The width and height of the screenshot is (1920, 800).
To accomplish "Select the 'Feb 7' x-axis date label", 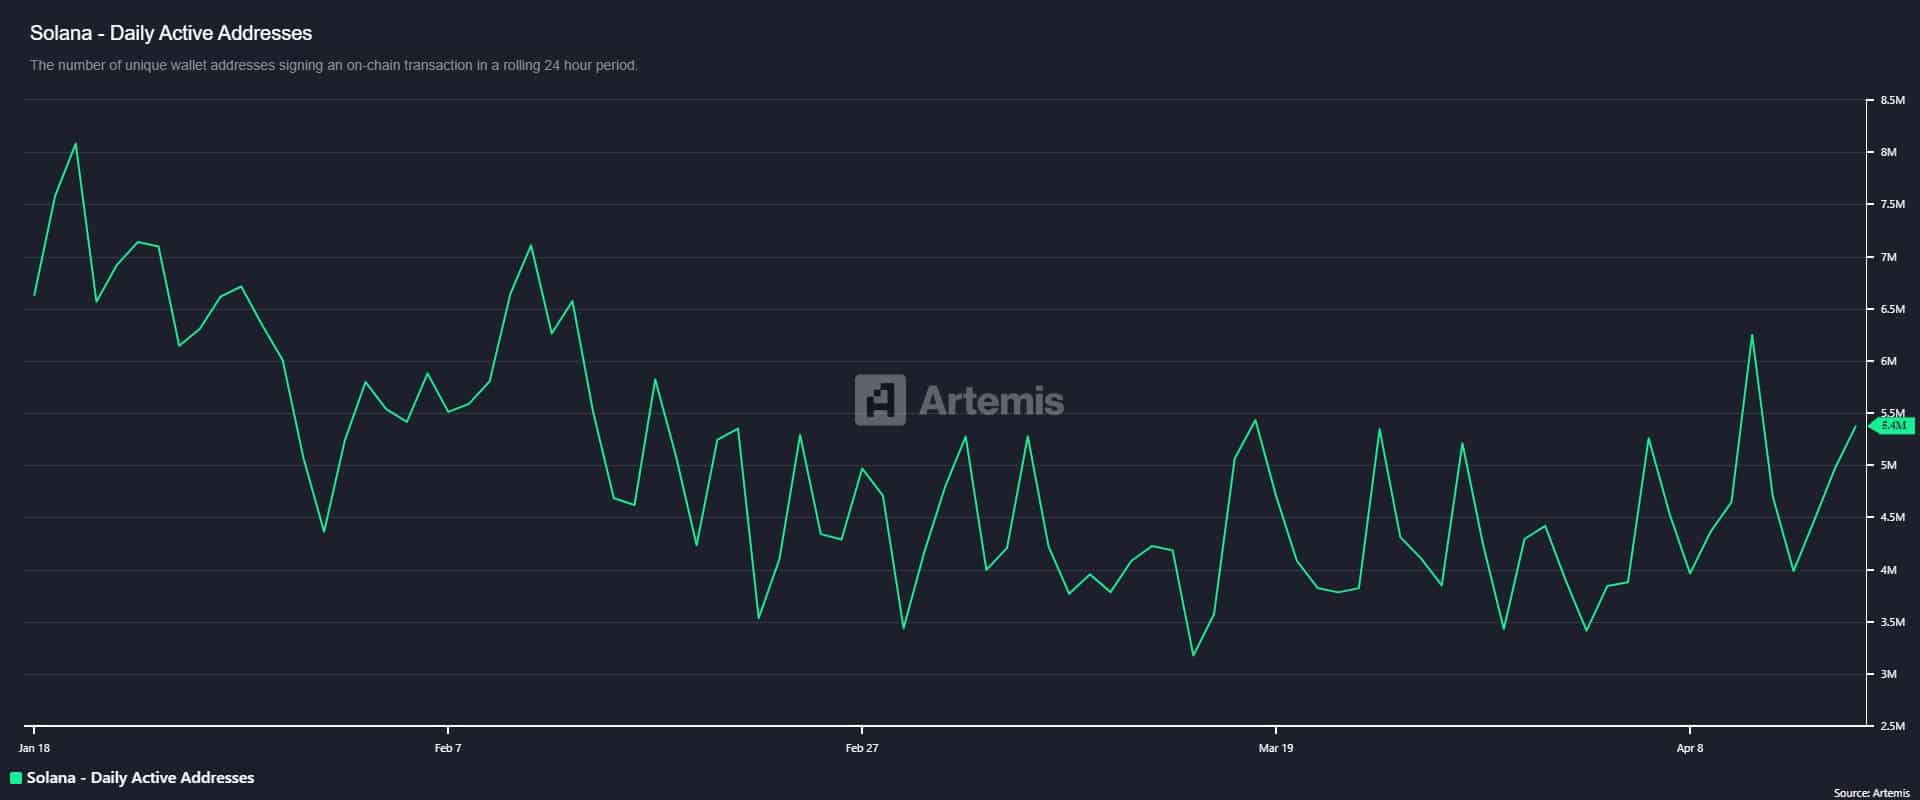I will [448, 748].
